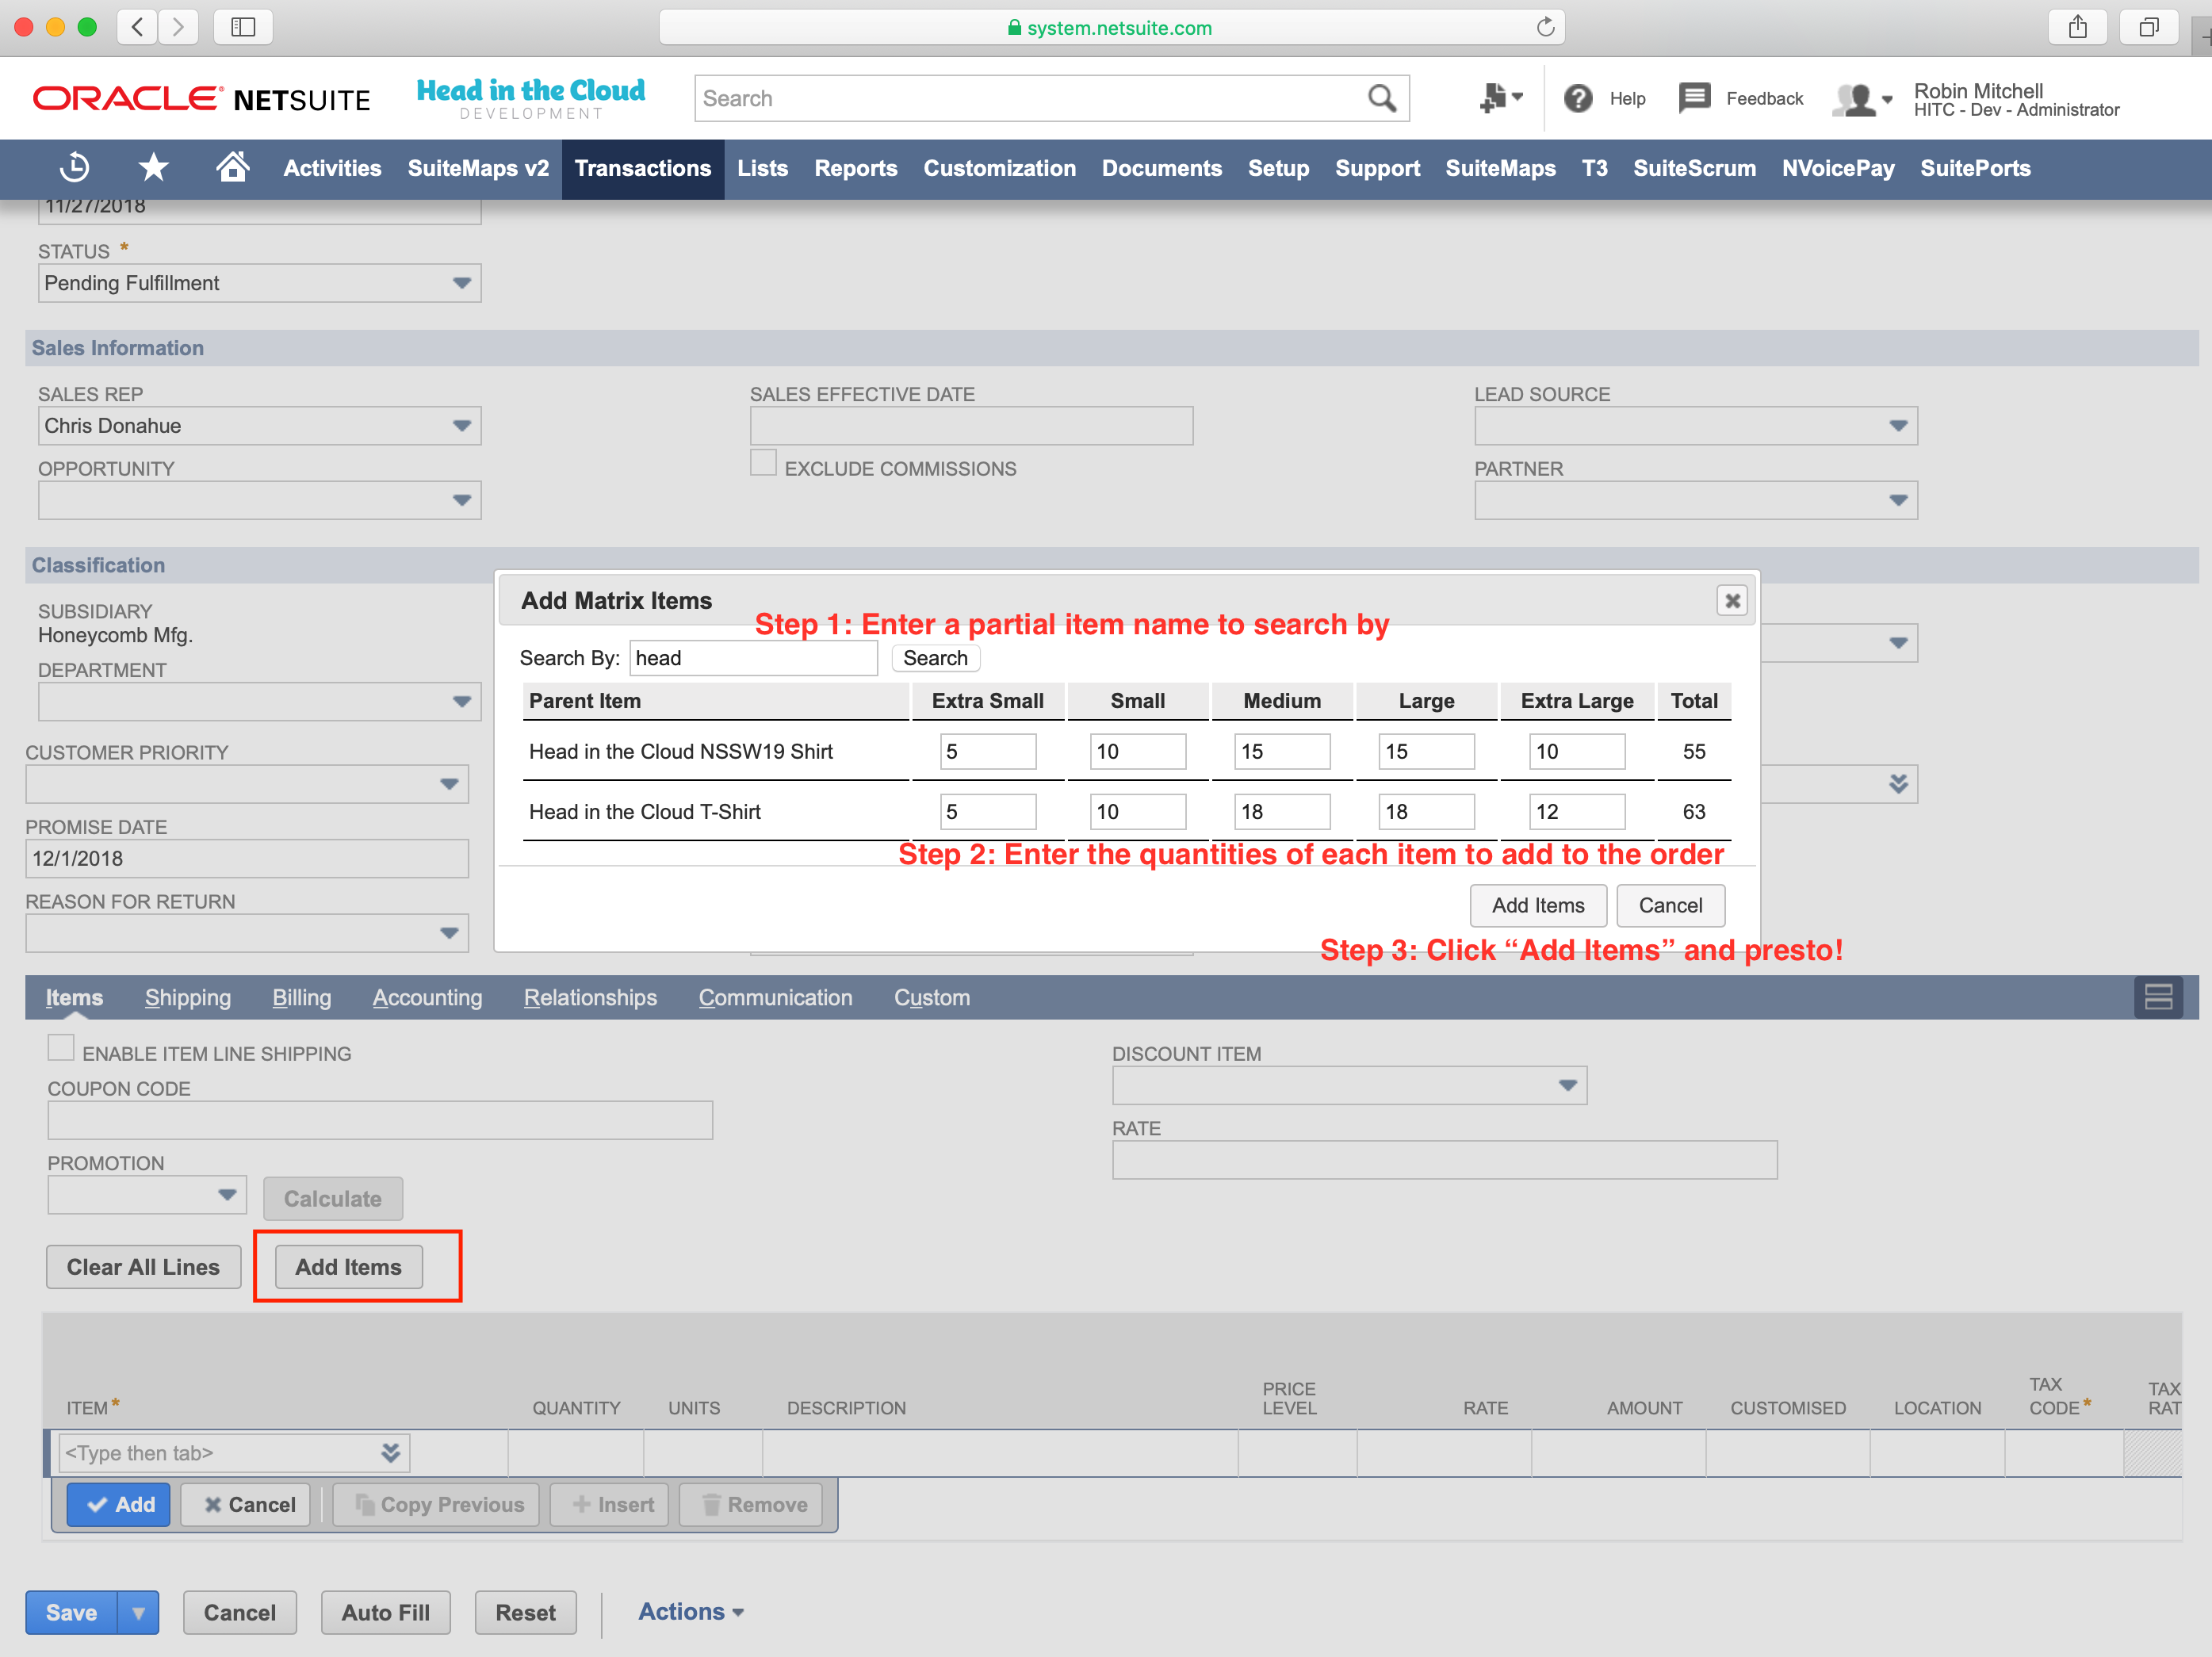This screenshot has width=2212, height=1657.
Task: Open the Lists menu
Action: [x=762, y=168]
